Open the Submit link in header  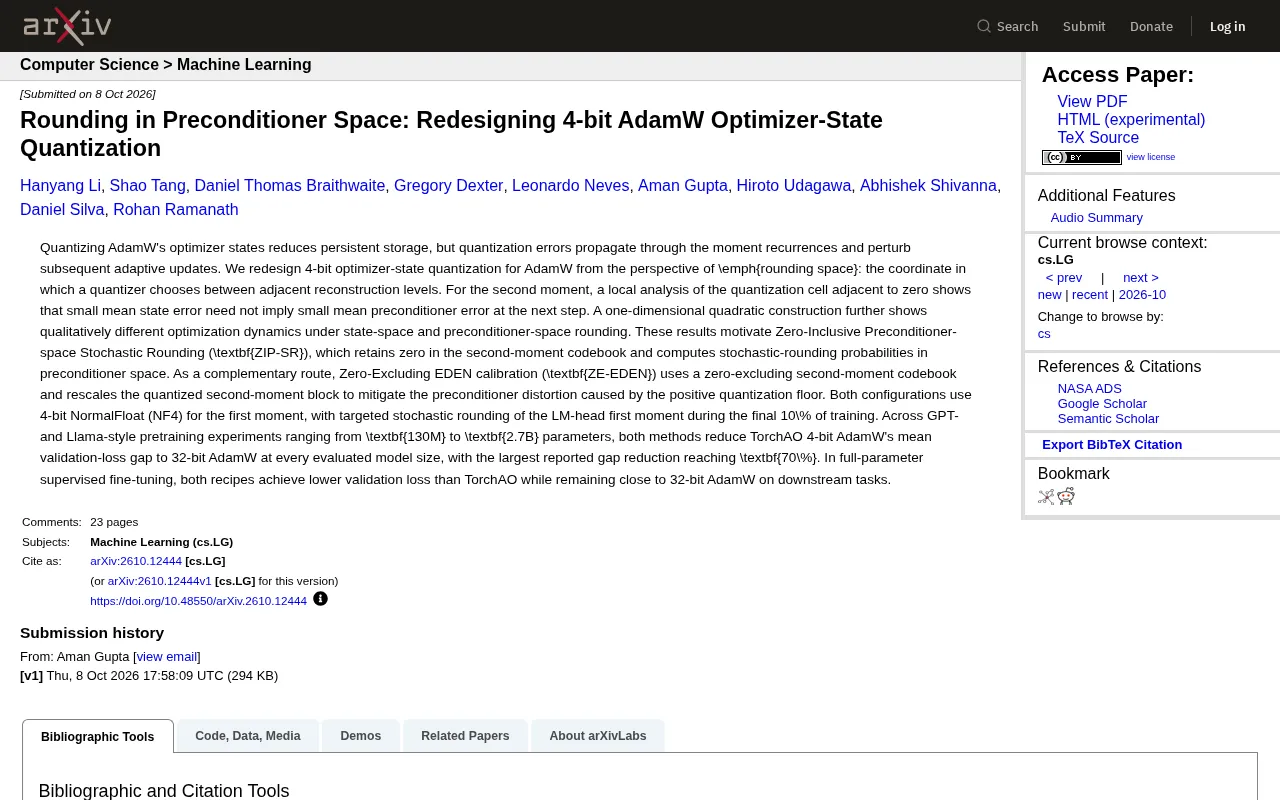pyautogui.click(x=1084, y=26)
